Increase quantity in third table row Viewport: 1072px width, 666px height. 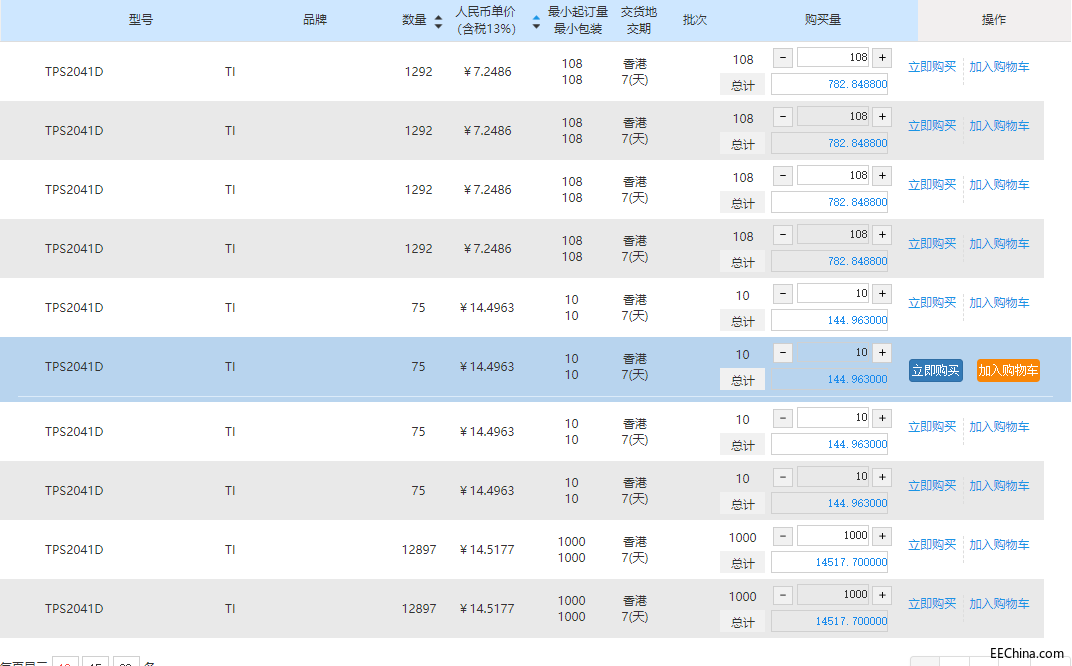882,175
